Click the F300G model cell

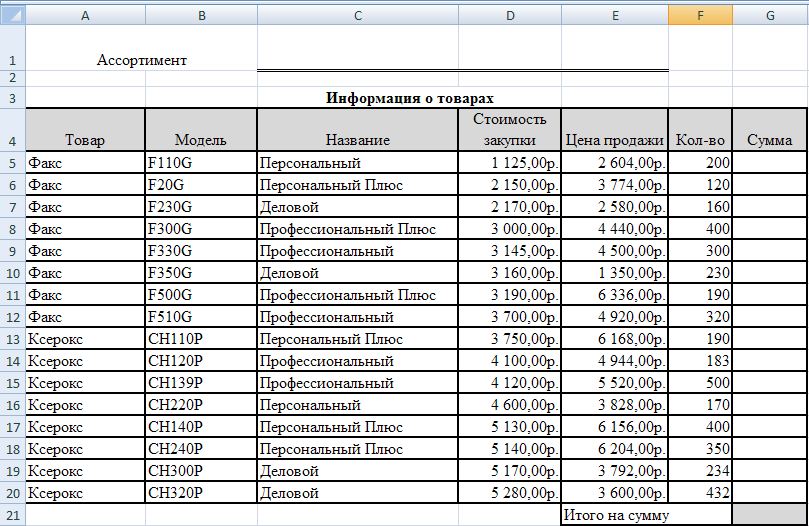click(x=201, y=229)
